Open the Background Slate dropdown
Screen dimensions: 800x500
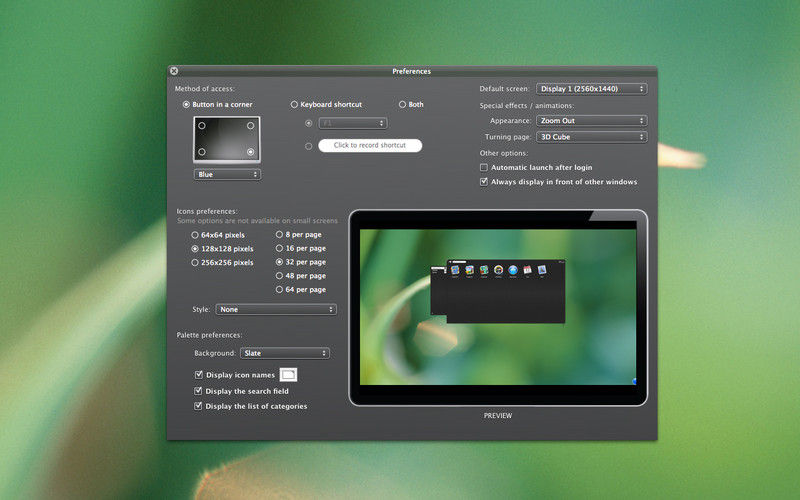tap(284, 353)
